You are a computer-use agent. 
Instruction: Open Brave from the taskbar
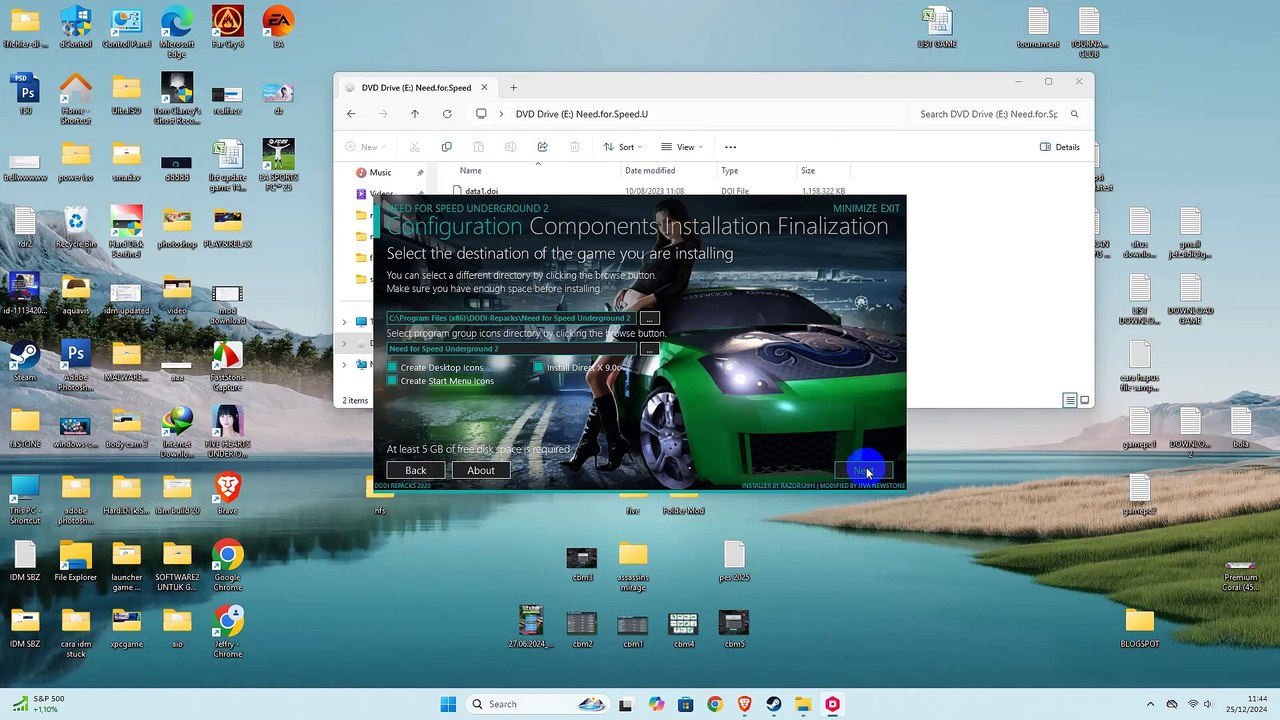[x=744, y=704]
